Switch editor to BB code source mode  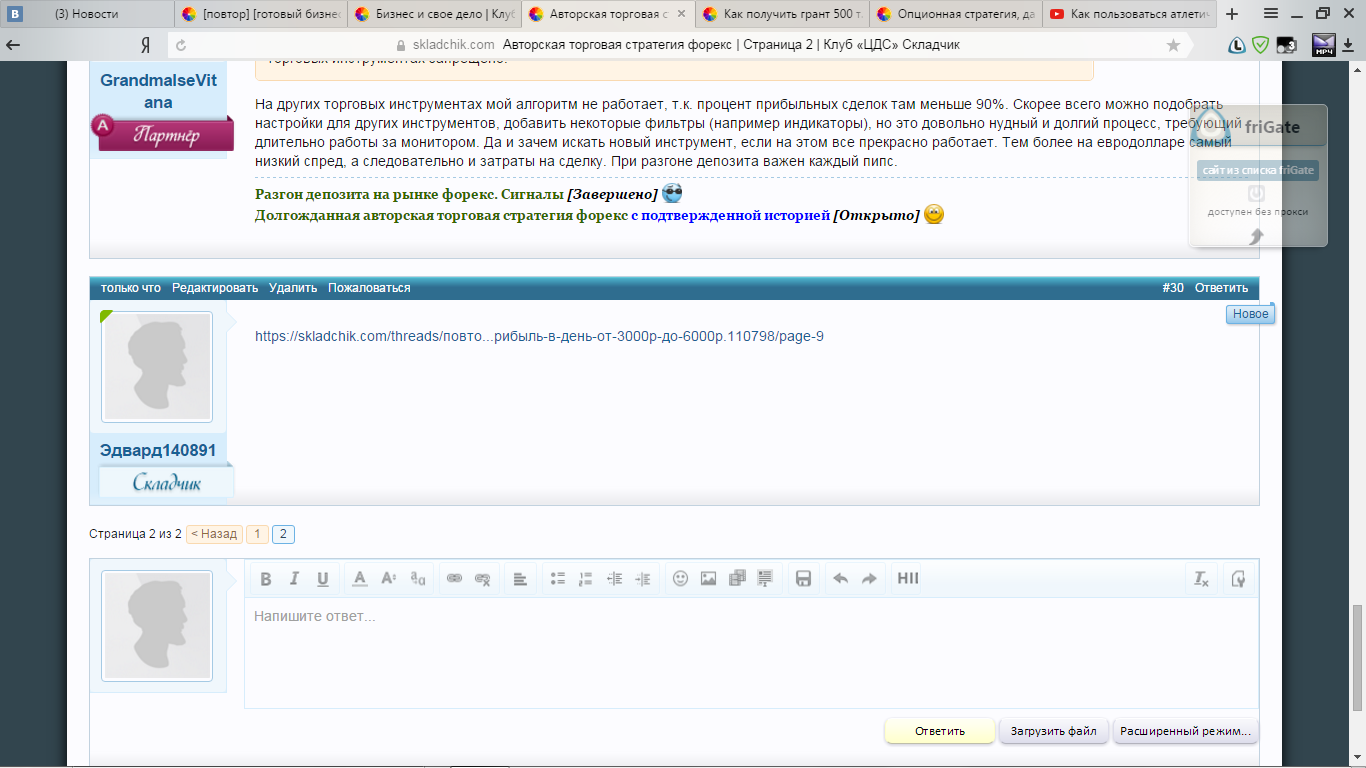pyautogui.click(x=1239, y=579)
